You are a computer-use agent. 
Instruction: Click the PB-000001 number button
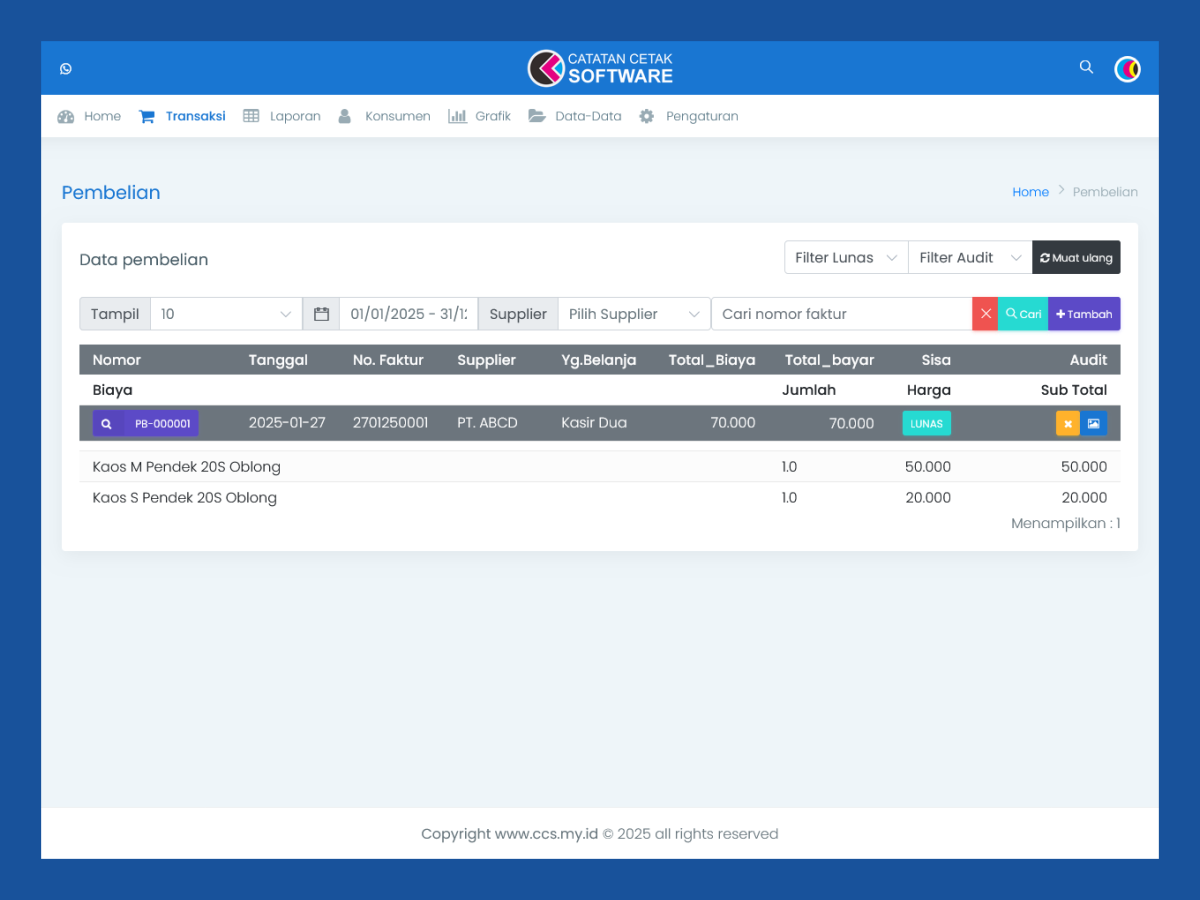(160, 424)
